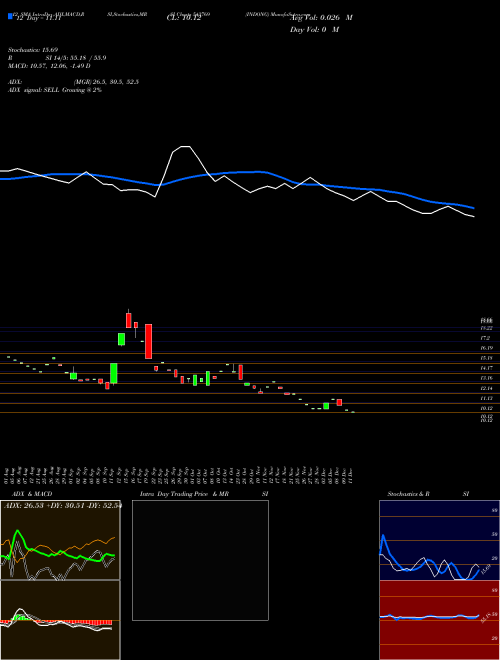
Task: Select the 'Day Vol: 0 M' text
Action: point(314,30)
